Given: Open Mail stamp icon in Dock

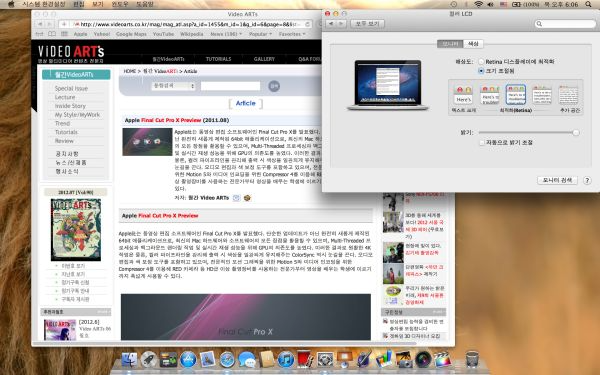Looking at the screenshot, I should click(x=208, y=359).
